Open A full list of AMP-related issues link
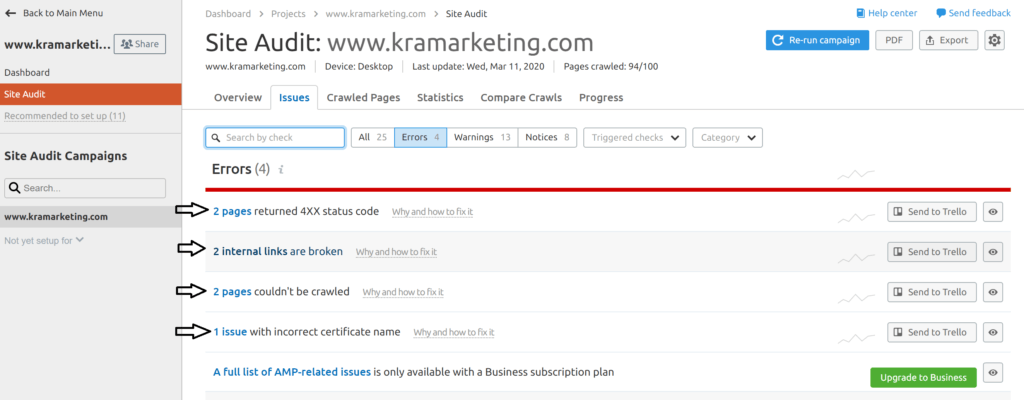1024x400 pixels. click(292, 372)
